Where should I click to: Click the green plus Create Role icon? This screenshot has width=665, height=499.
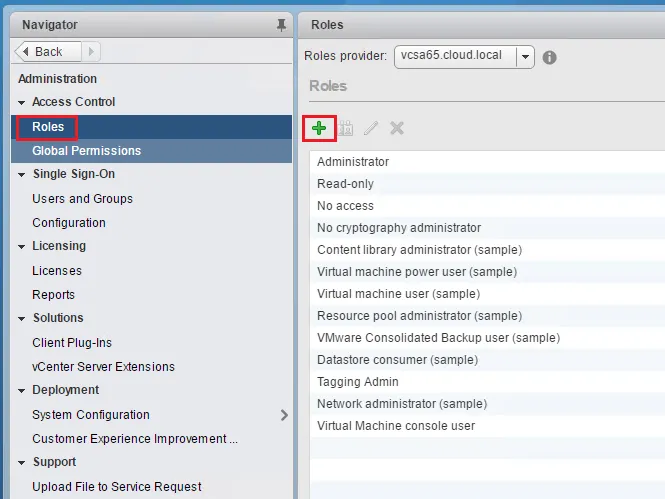319,128
